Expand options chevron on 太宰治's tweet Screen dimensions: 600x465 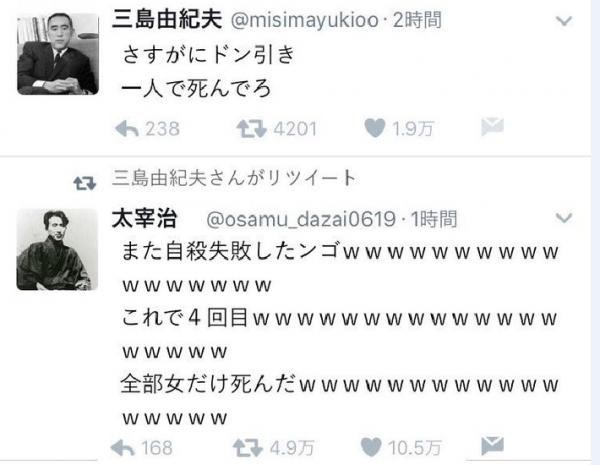[564, 218]
